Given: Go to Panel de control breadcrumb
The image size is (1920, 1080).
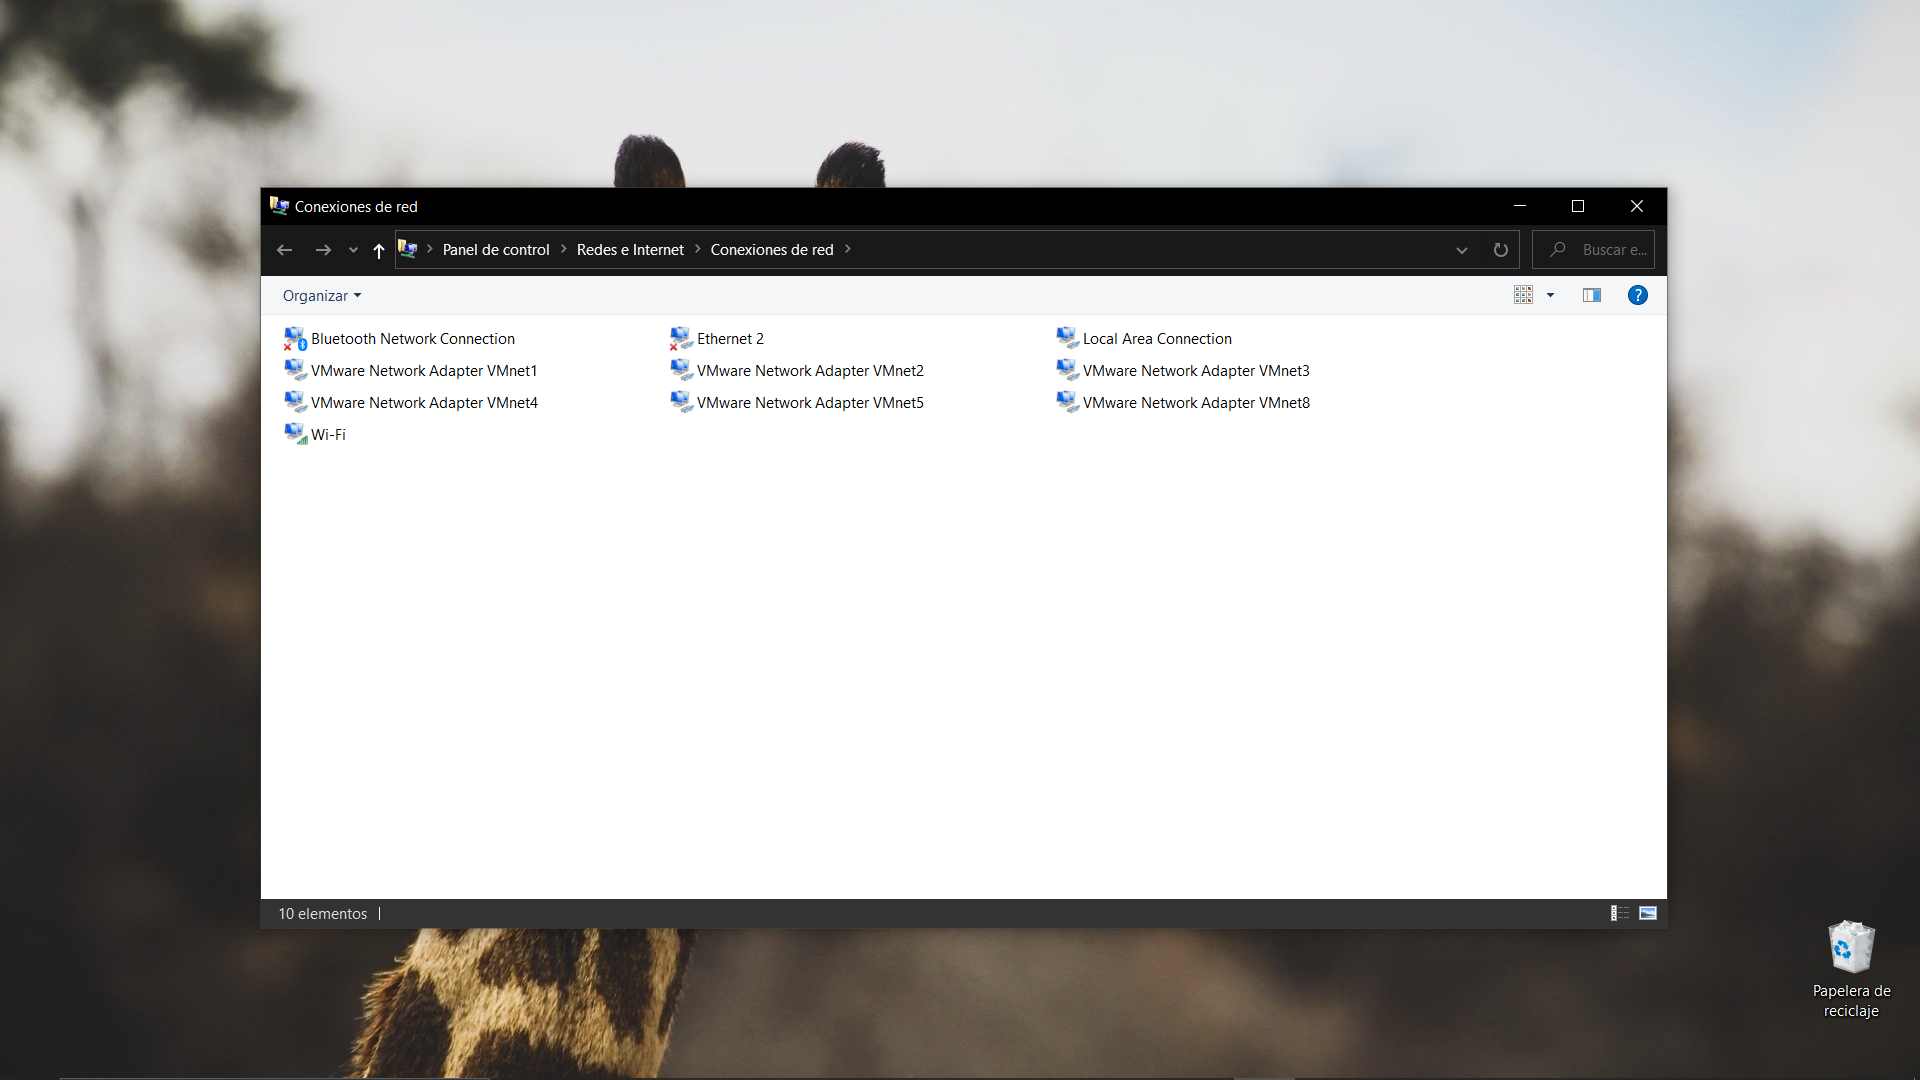Looking at the screenshot, I should (x=496, y=250).
